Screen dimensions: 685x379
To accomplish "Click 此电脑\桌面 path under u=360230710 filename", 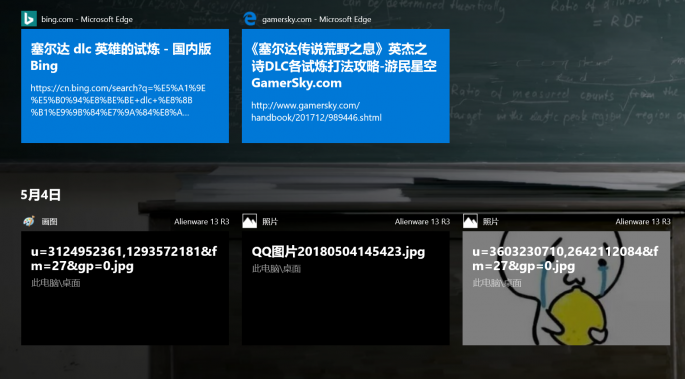I will tap(497, 283).
